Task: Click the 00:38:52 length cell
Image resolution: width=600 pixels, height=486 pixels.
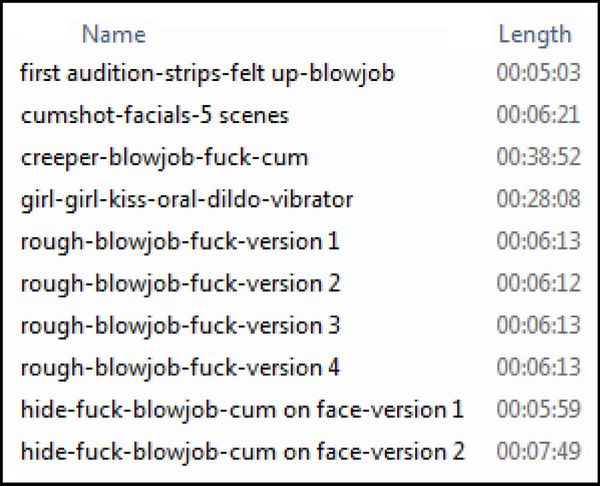Action: point(538,157)
